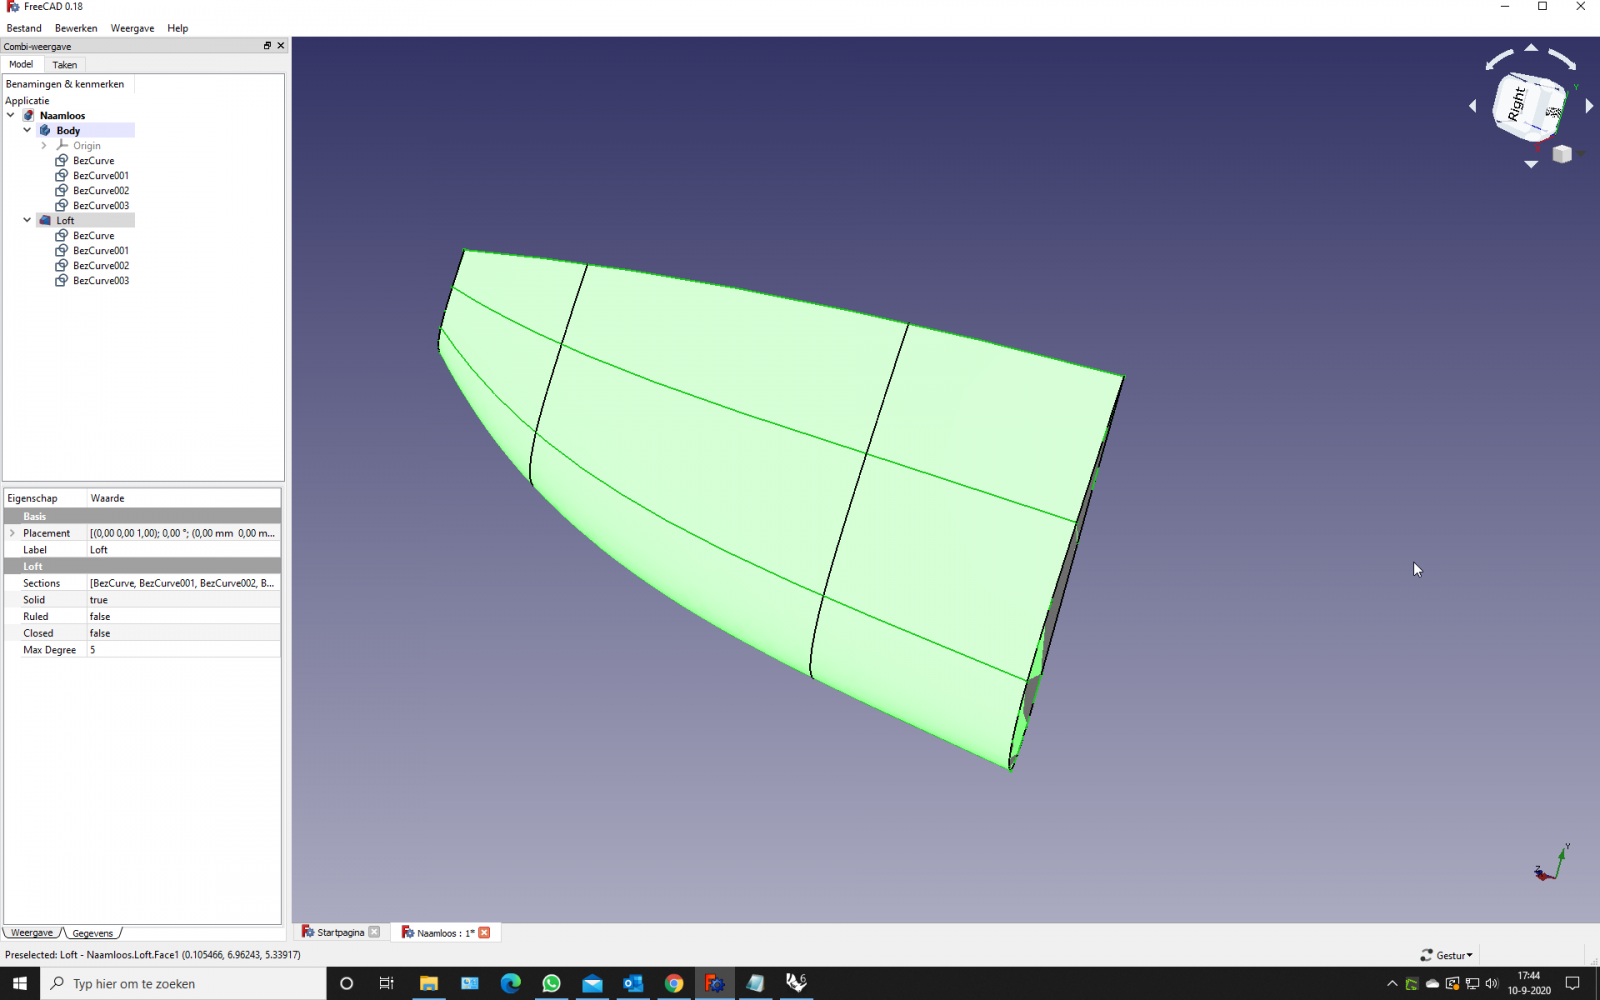The height and width of the screenshot is (1000, 1600).
Task: Select BezCurve under Loft
Action: pos(93,235)
